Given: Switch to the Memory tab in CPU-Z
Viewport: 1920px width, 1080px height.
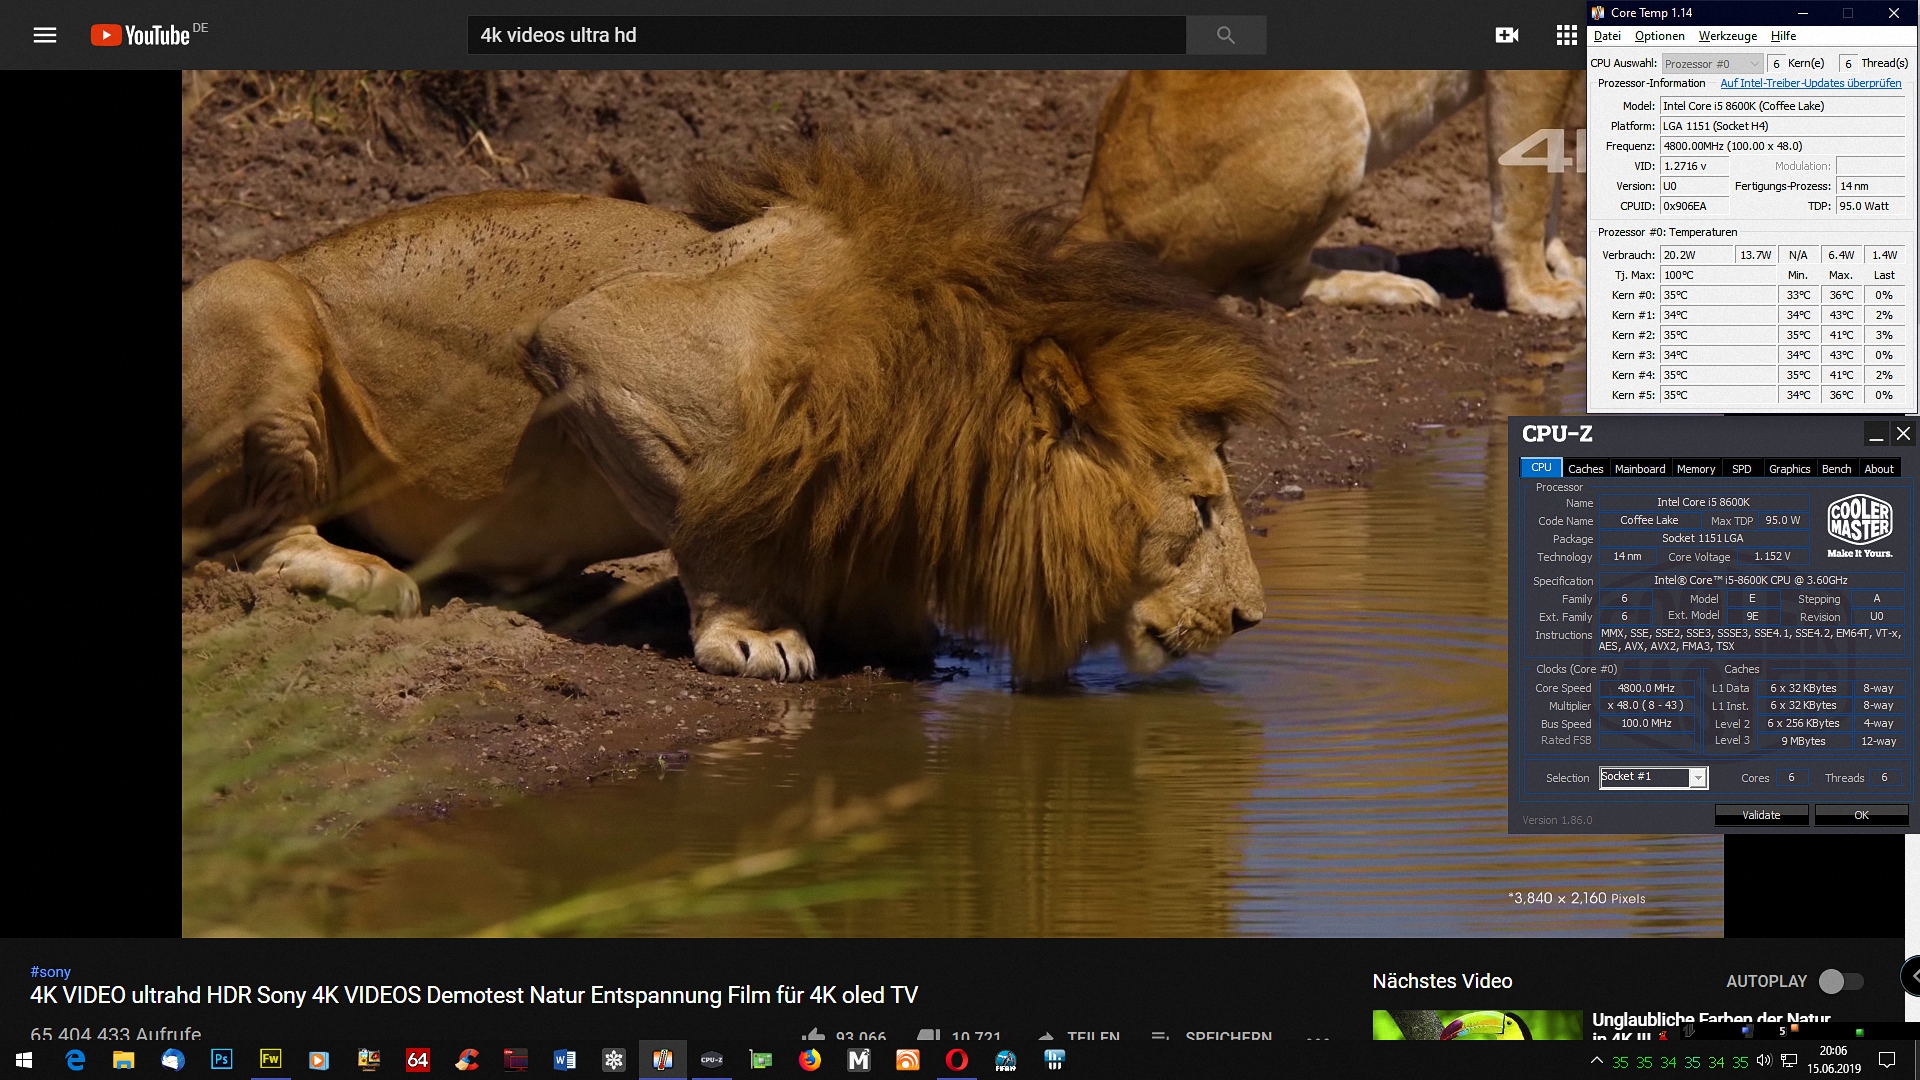Looking at the screenshot, I should click(x=1696, y=469).
